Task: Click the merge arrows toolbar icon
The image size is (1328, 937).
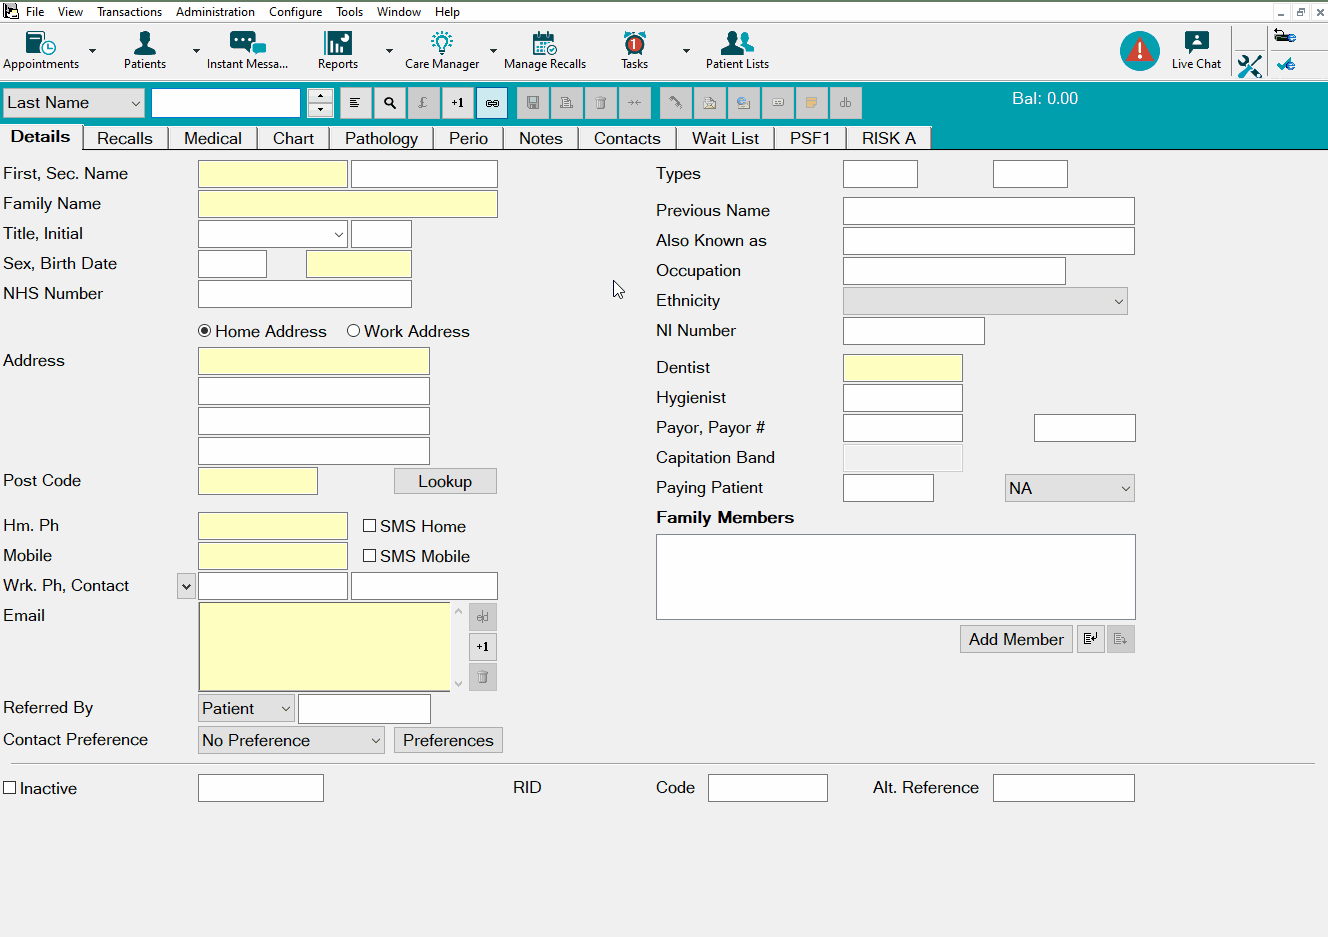Action: click(635, 103)
